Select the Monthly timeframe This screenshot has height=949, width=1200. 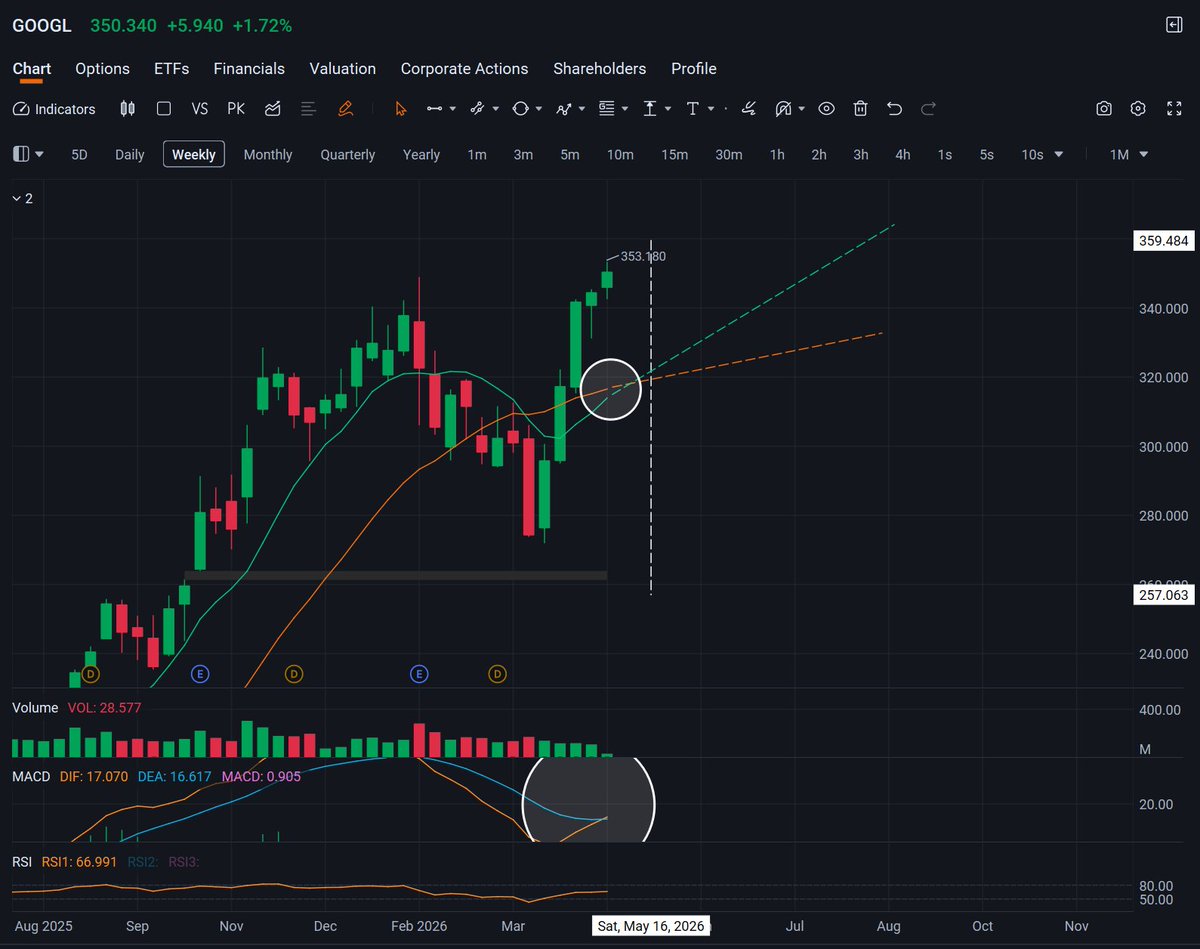point(268,154)
